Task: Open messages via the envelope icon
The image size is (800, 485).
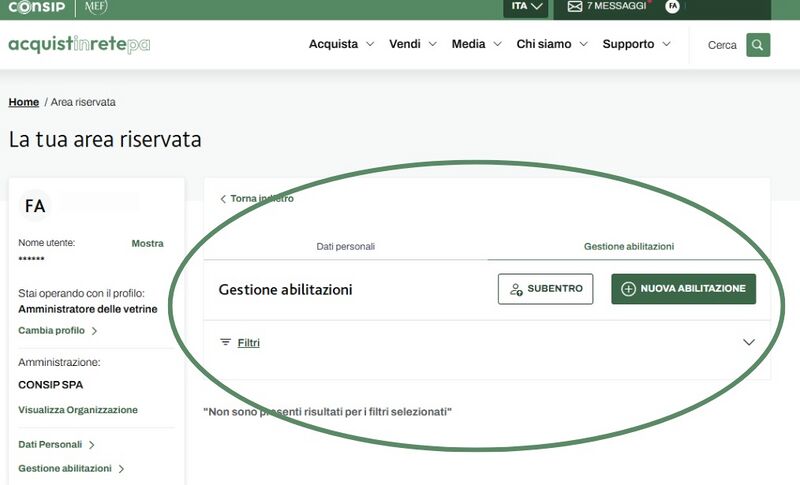Action: coord(575,6)
